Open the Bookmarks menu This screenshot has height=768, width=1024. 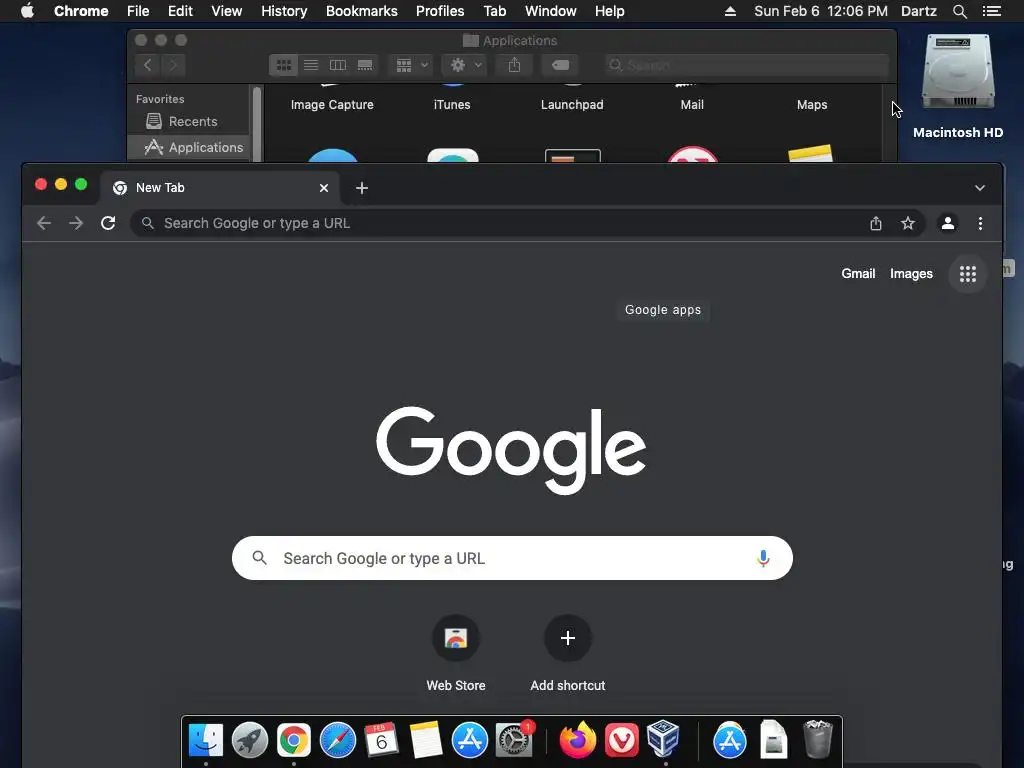(362, 11)
